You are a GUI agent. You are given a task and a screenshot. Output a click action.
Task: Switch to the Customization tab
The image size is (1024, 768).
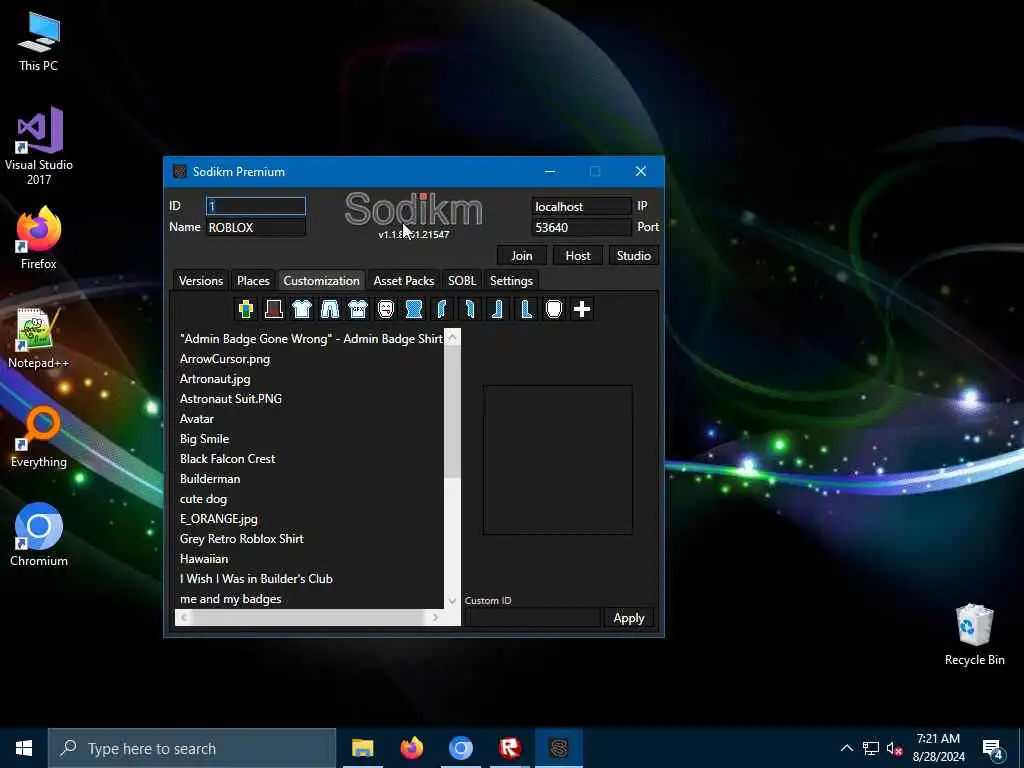[x=321, y=281]
